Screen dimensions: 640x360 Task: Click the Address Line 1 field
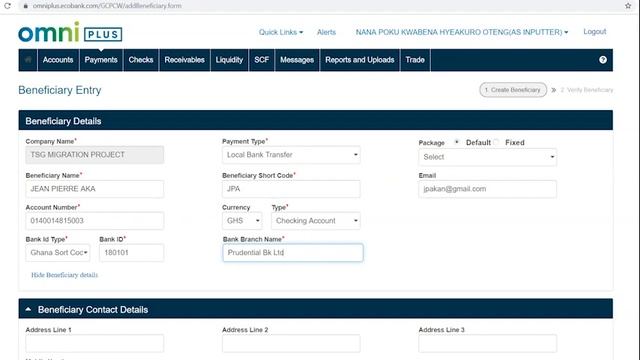point(95,343)
